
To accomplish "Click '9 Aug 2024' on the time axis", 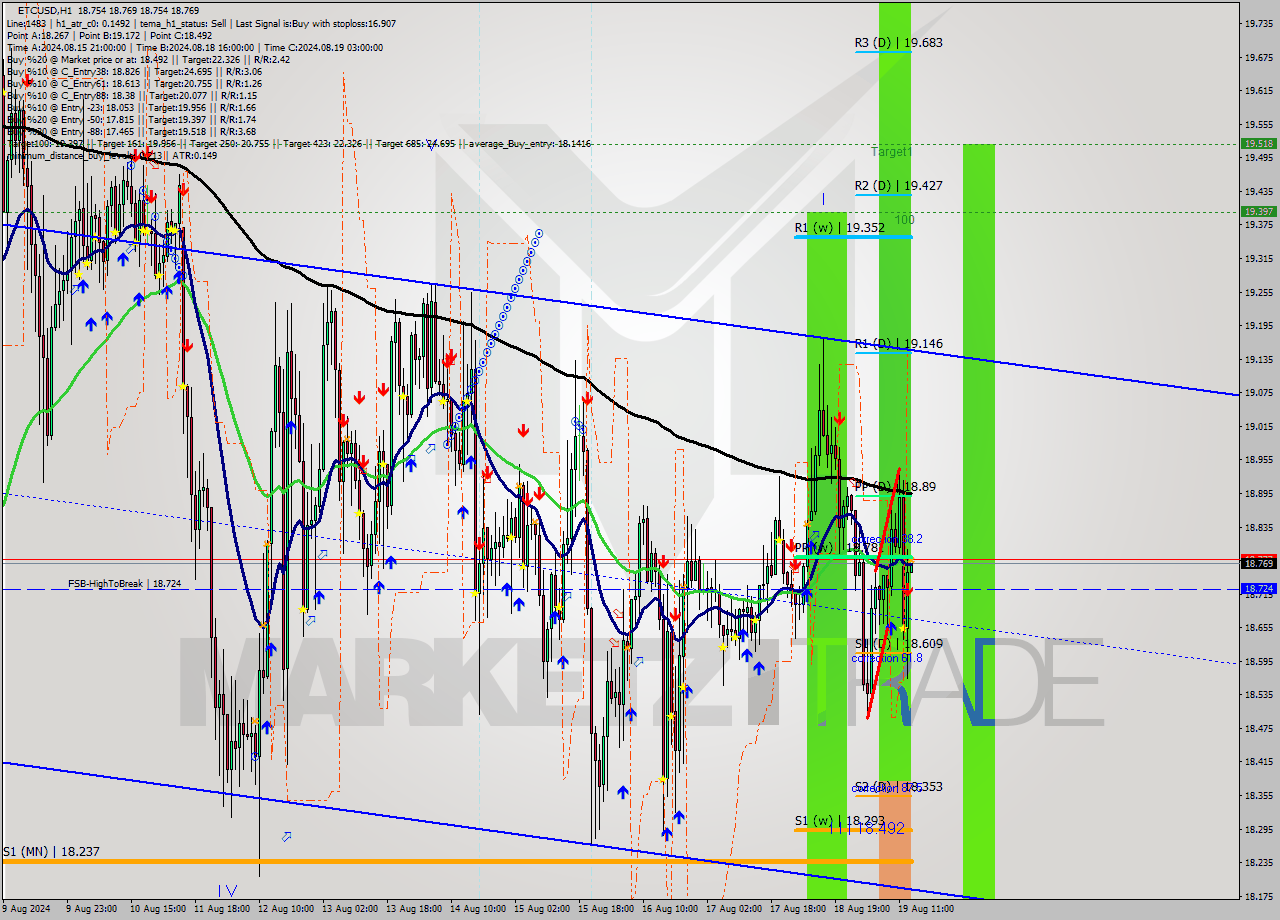I will tap(27, 909).
